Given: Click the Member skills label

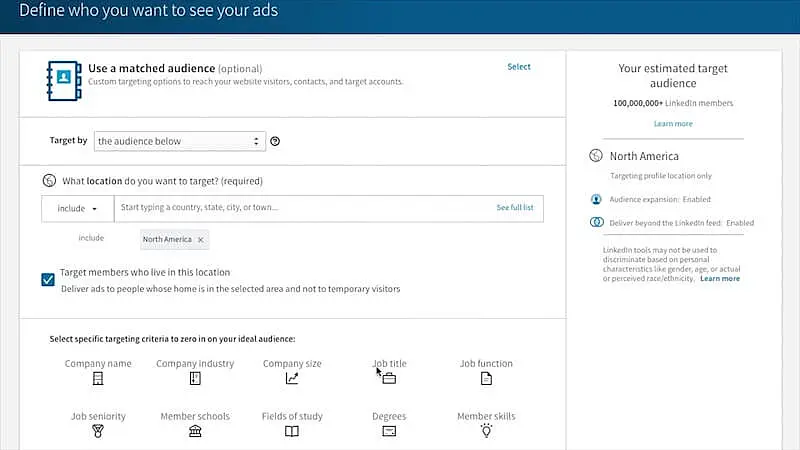Looking at the screenshot, I should point(486,416).
